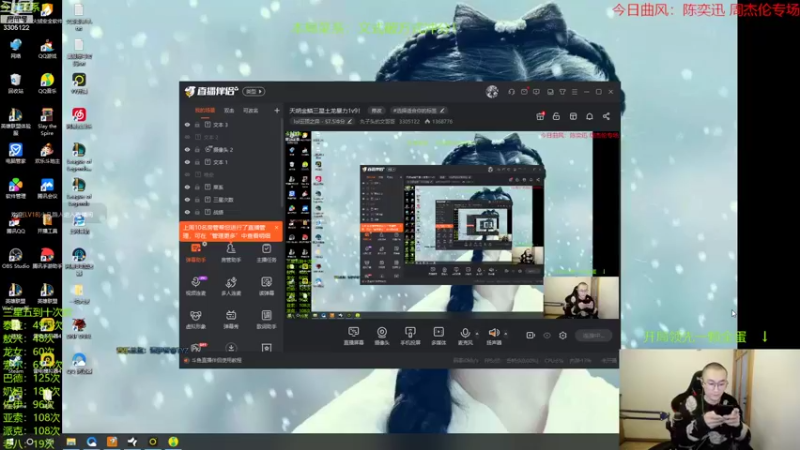Image resolution: width=800 pixels, height=450 pixels.
Task: Add a new scene with plus icon
Action: coord(277,110)
